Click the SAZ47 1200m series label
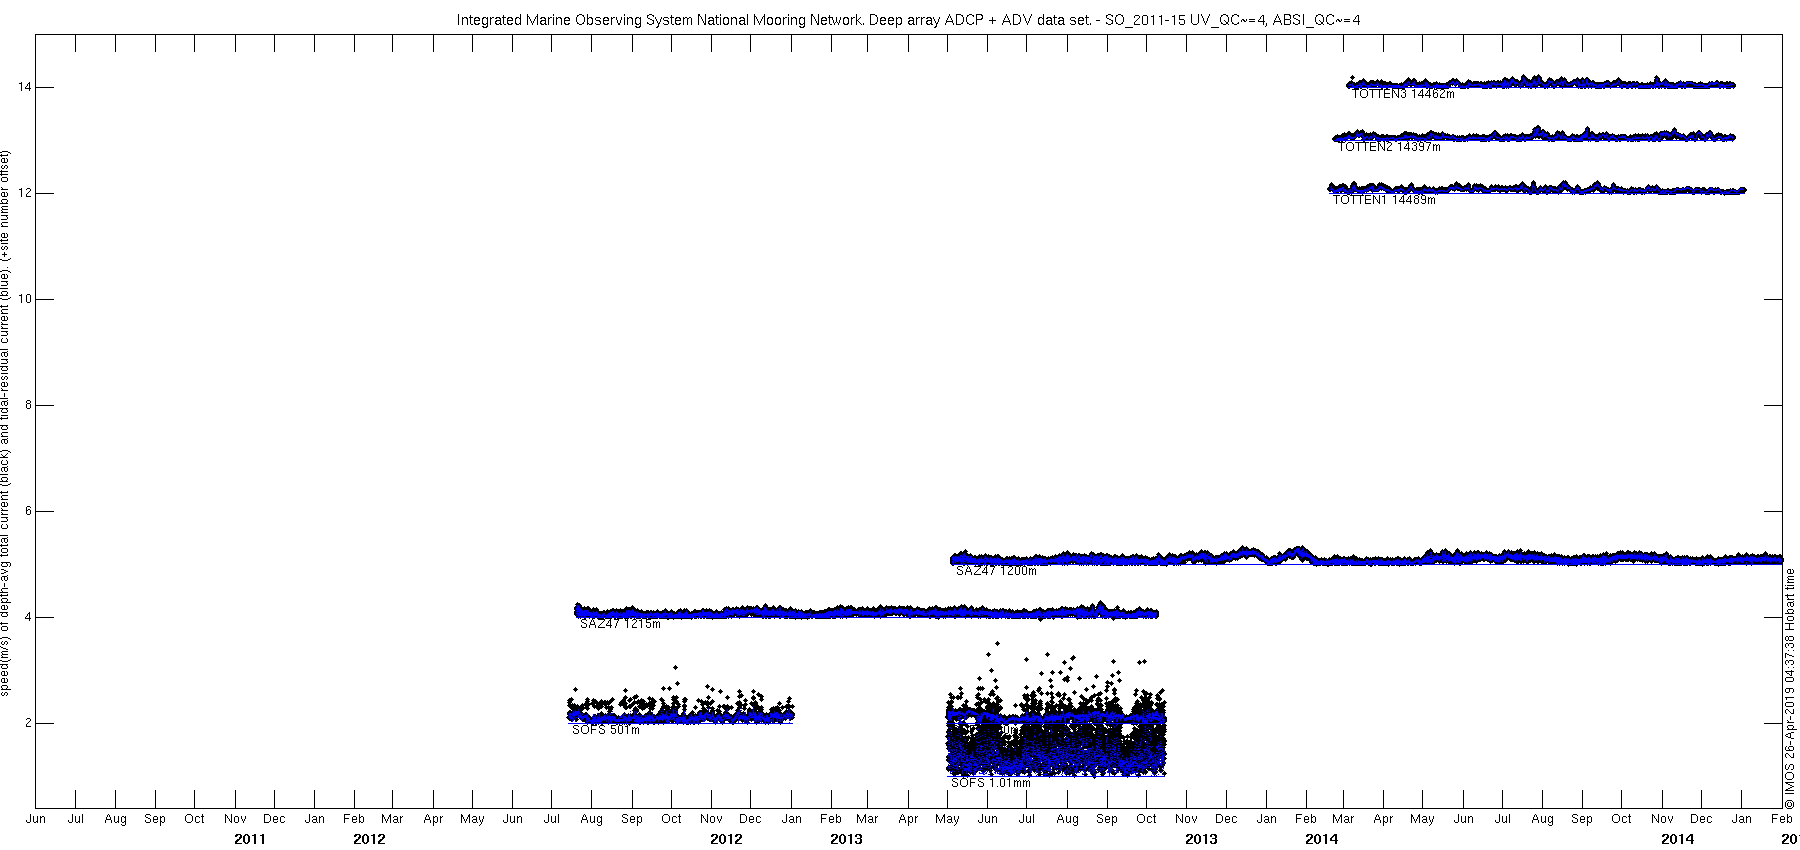 coord(996,571)
